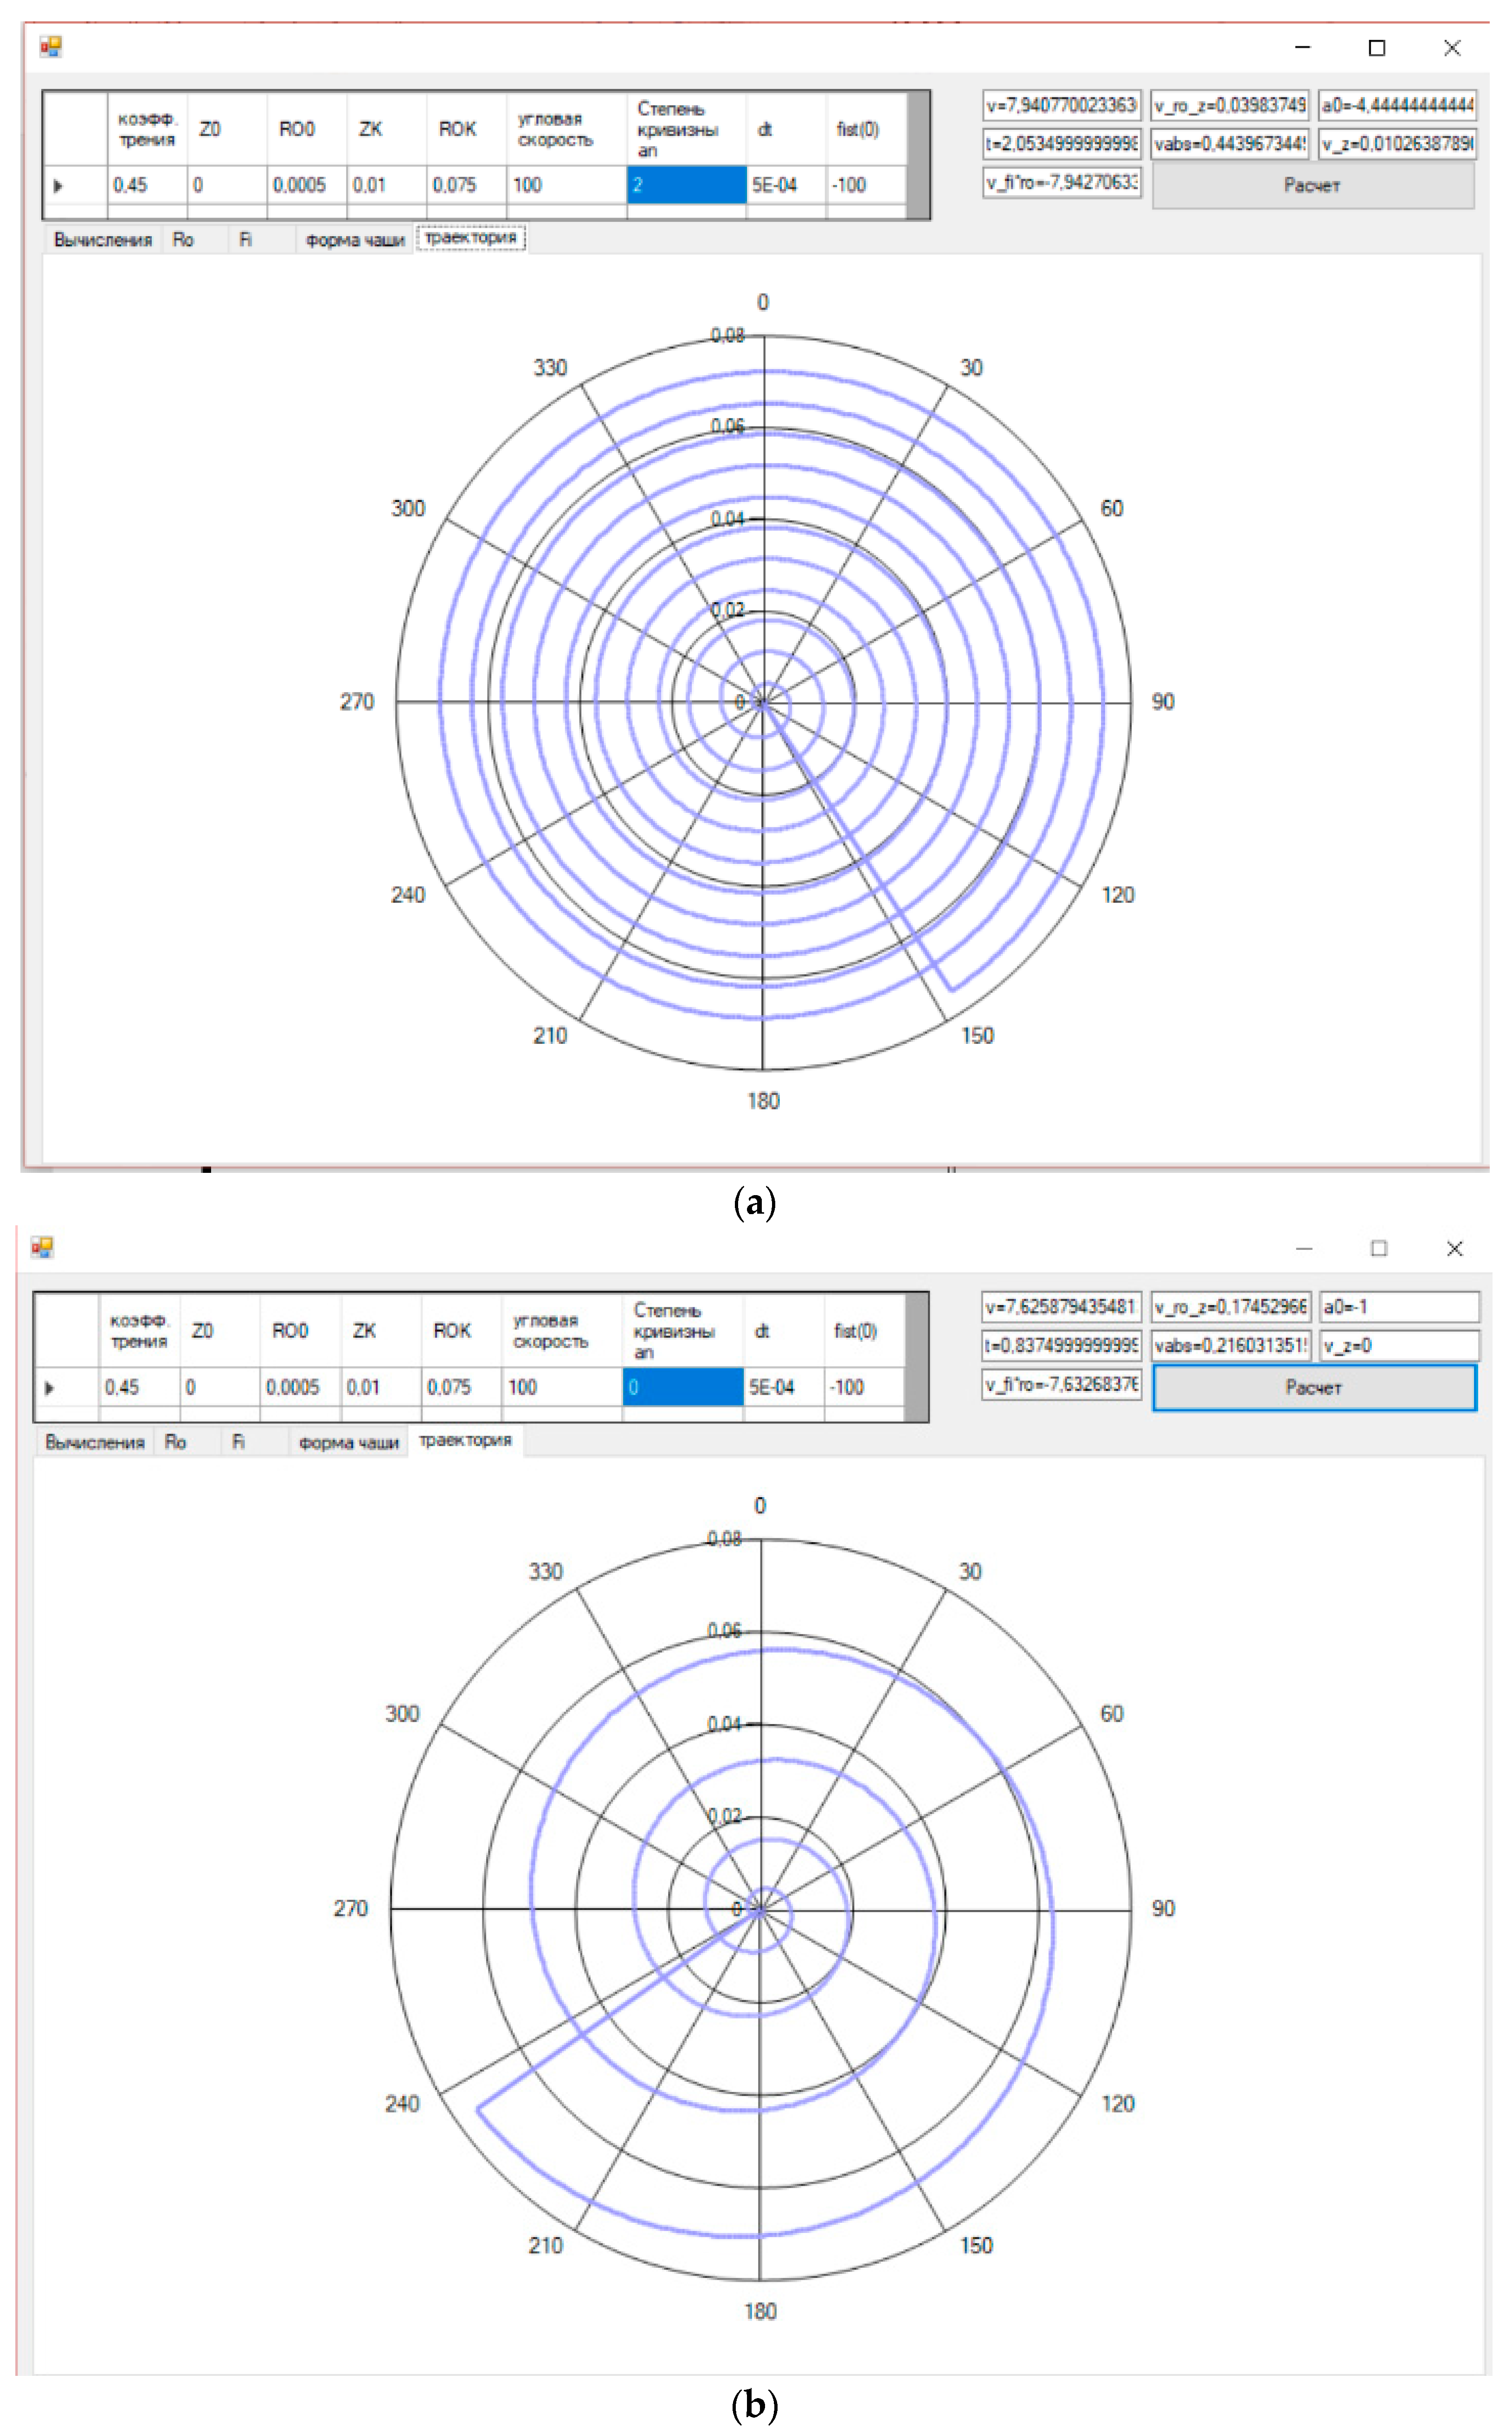The height and width of the screenshot is (2432, 1512).
Task: Switch to форма чаши tab in lower window
Action: click(349, 1442)
